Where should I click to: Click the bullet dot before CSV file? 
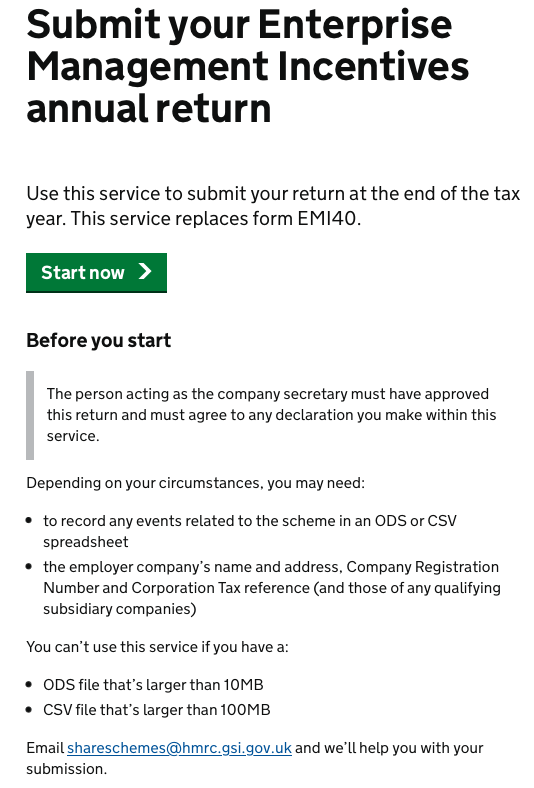29,710
